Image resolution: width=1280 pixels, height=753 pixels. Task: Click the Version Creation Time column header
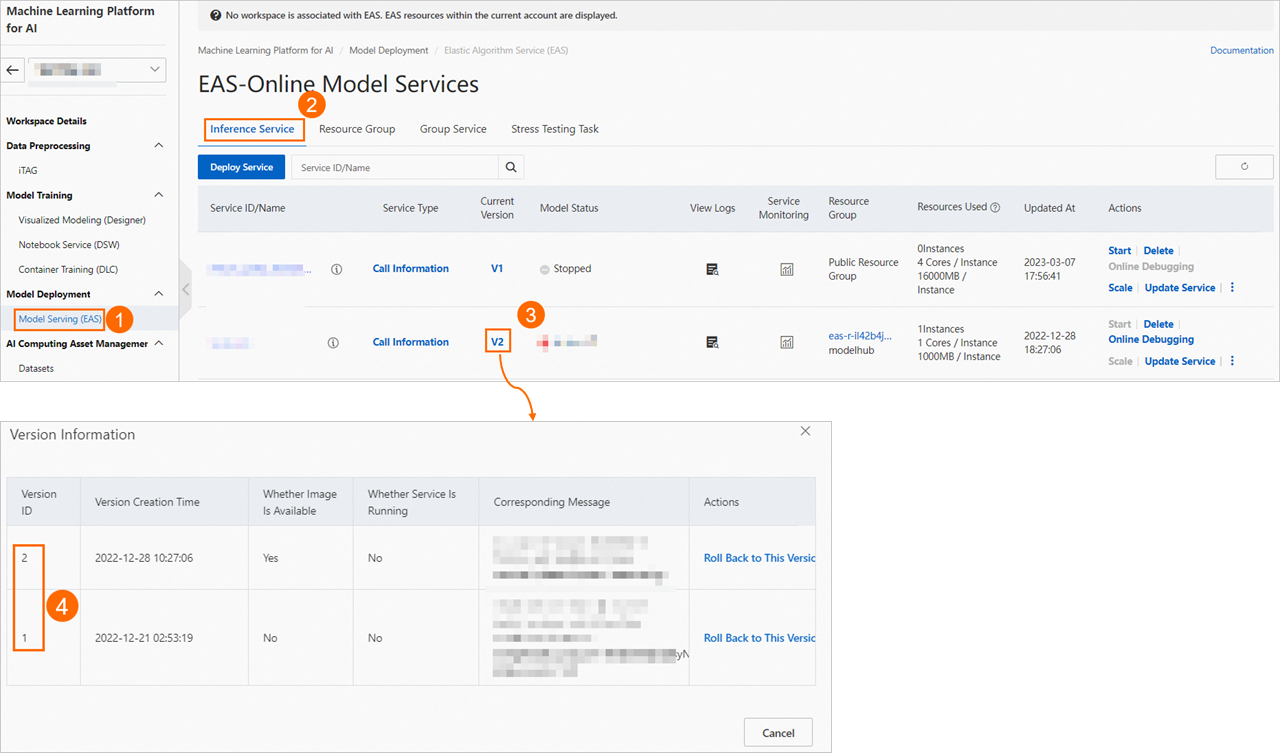[x=147, y=502]
